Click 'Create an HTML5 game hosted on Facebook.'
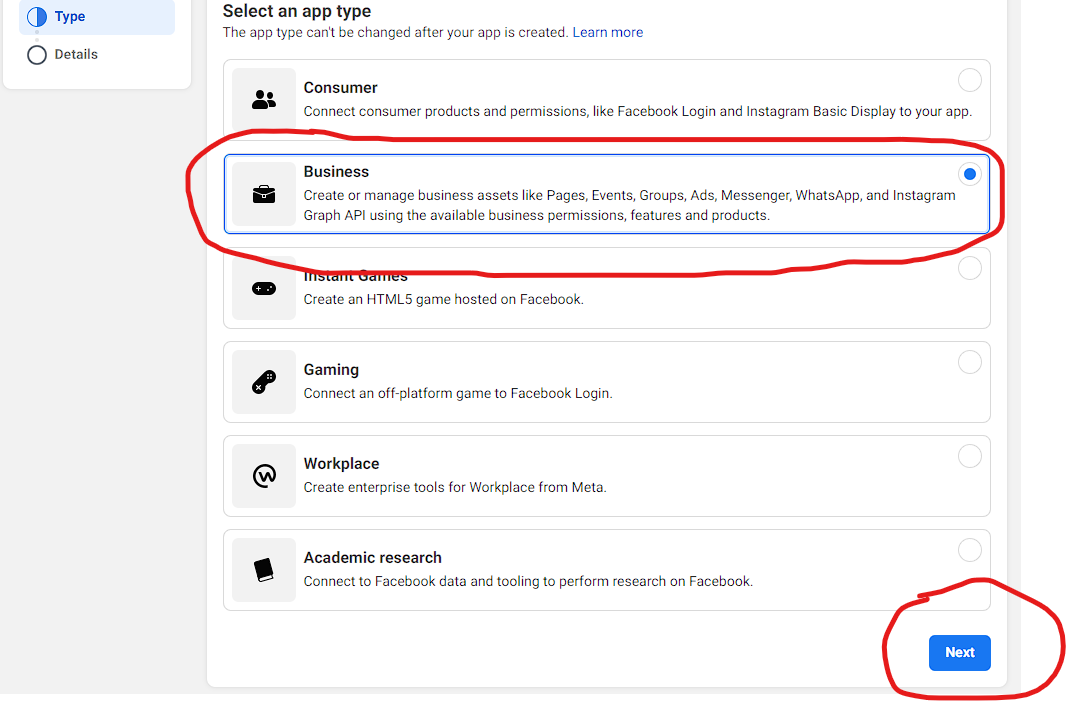The height and width of the screenshot is (702, 1066). point(443,299)
